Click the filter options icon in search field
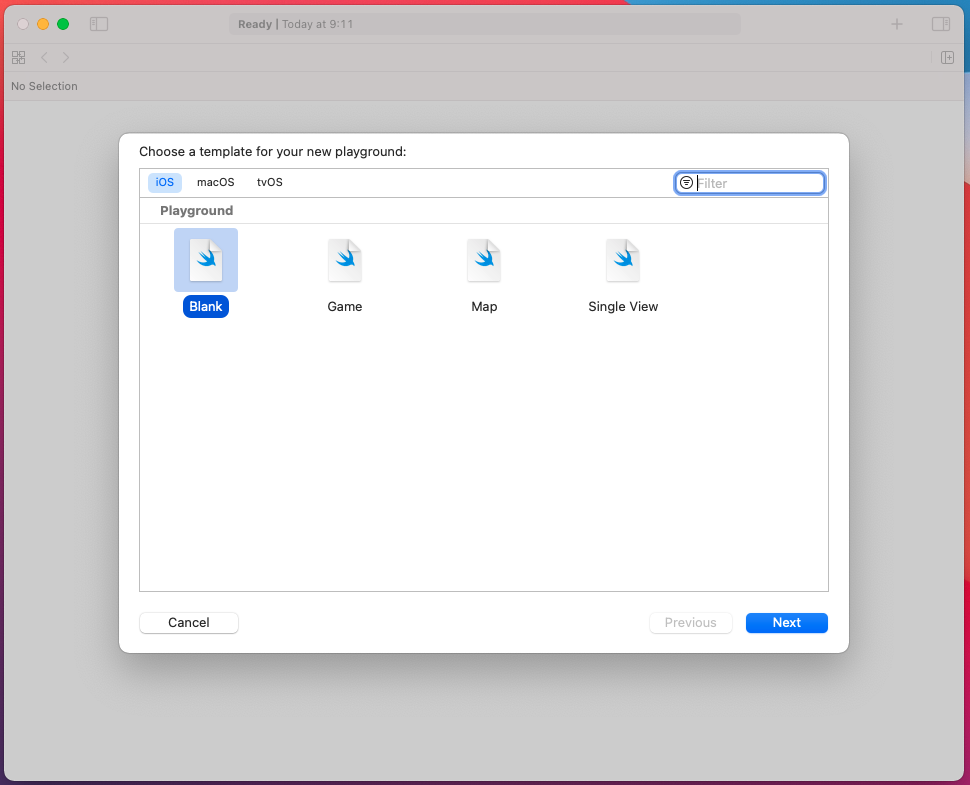The height and width of the screenshot is (785, 970). (x=686, y=182)
